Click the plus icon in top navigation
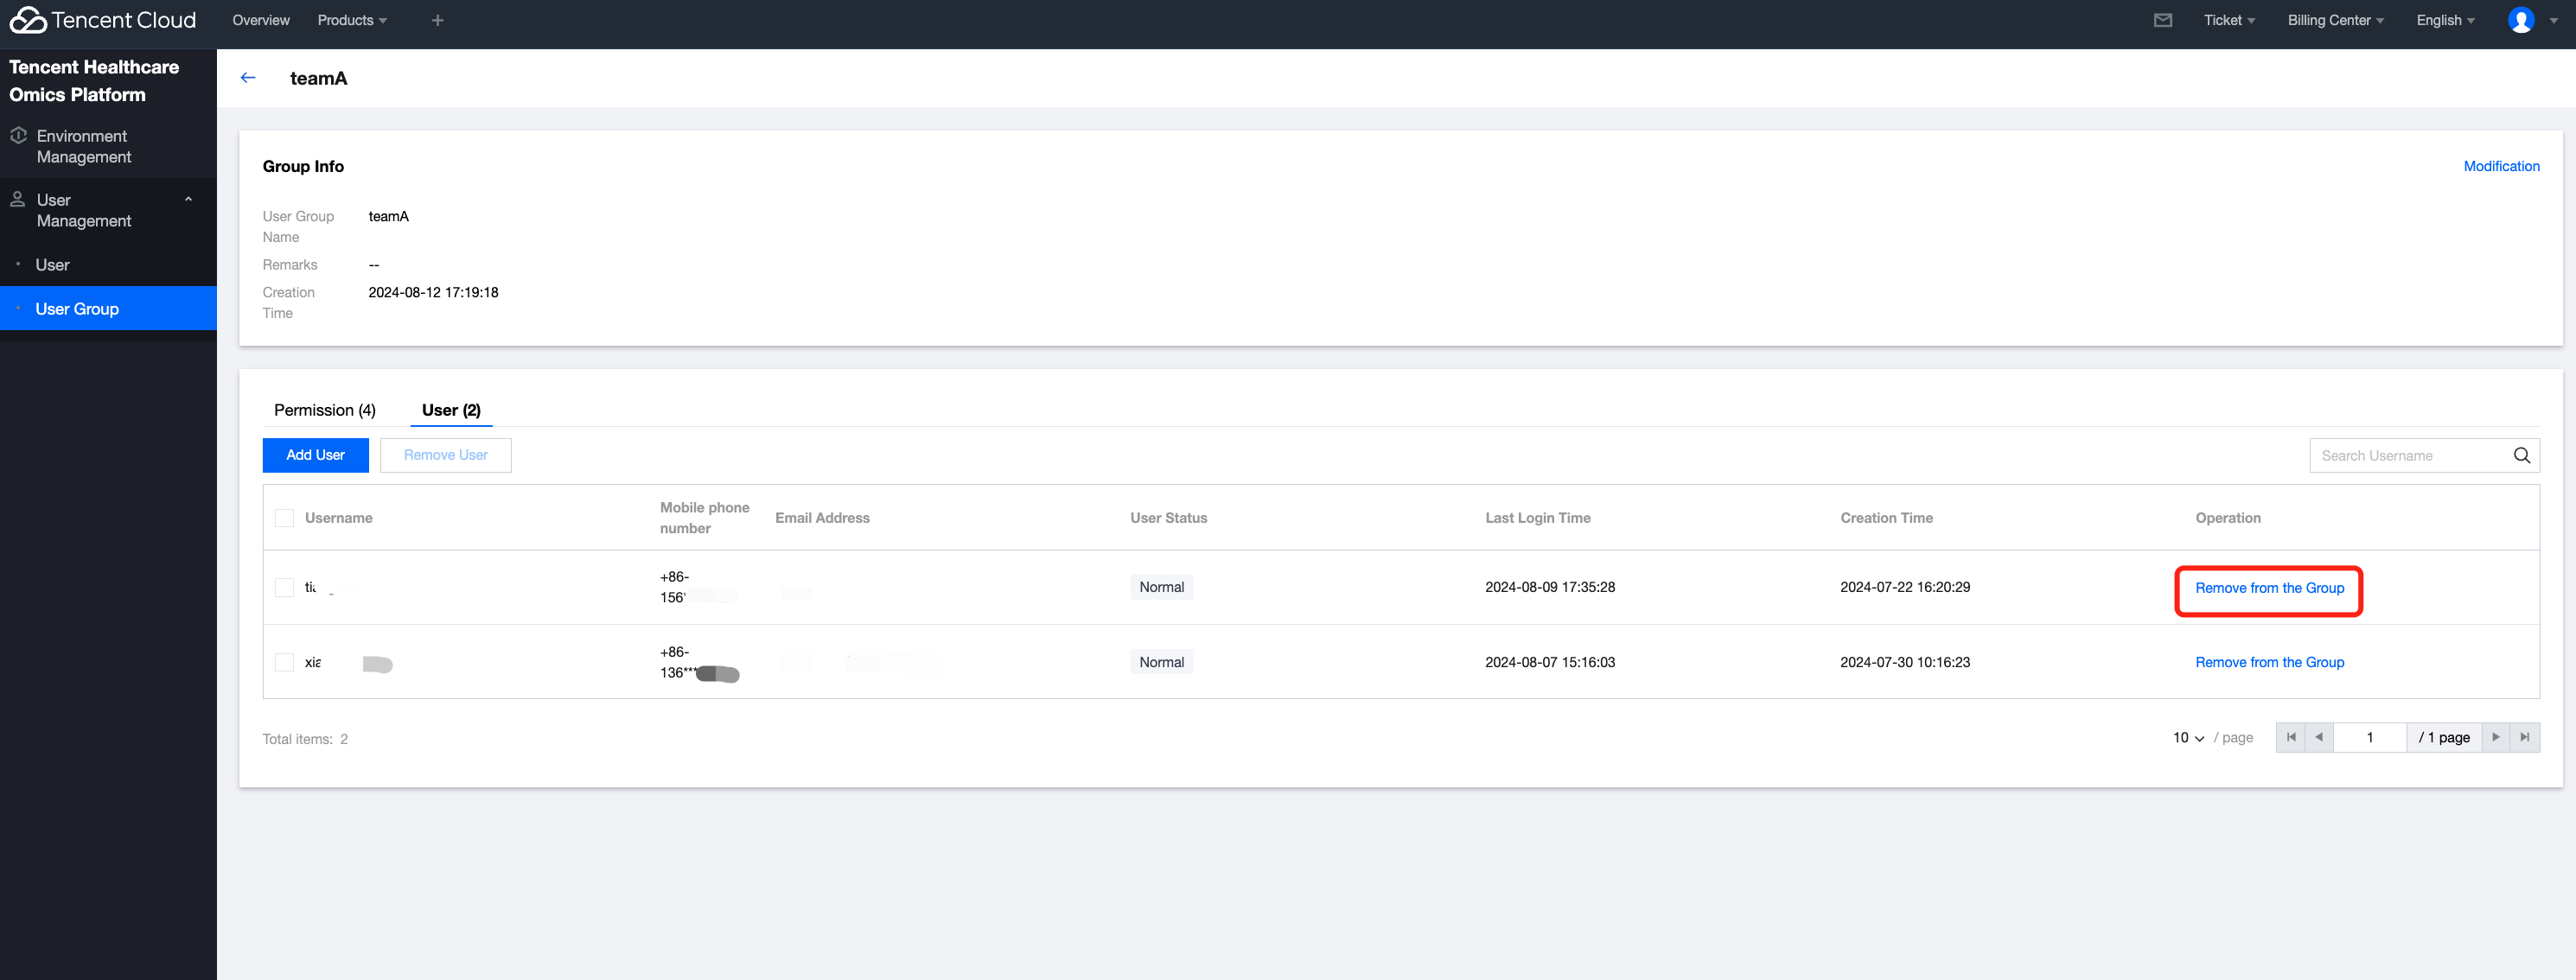The image size is (2576, 980). pos(437,20)
